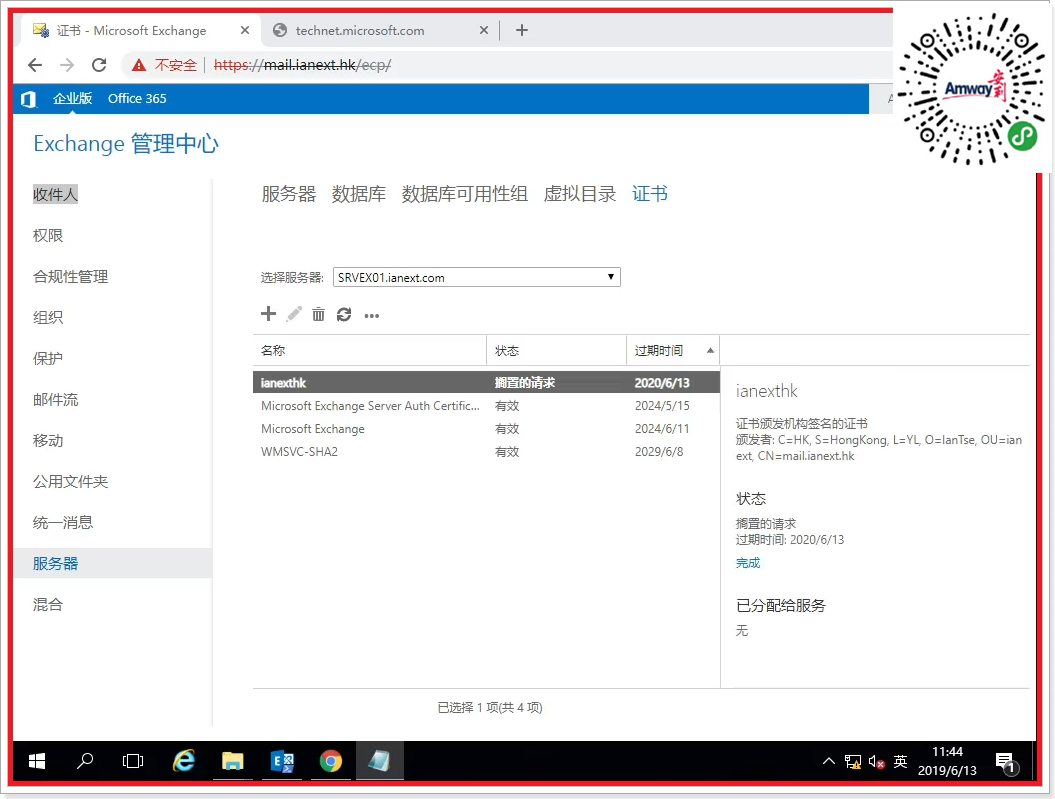Screen dimensions: 1055x799
Task: Open the notification center icon
Action: pos(1007,763)
